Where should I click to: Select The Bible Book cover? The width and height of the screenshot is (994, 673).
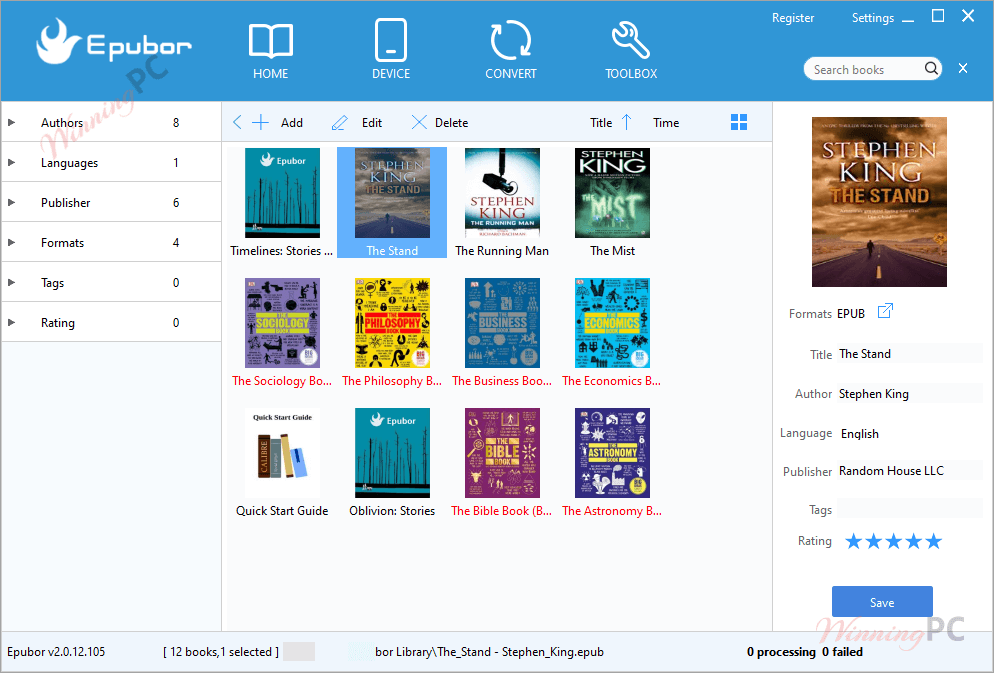pos(502,452)
